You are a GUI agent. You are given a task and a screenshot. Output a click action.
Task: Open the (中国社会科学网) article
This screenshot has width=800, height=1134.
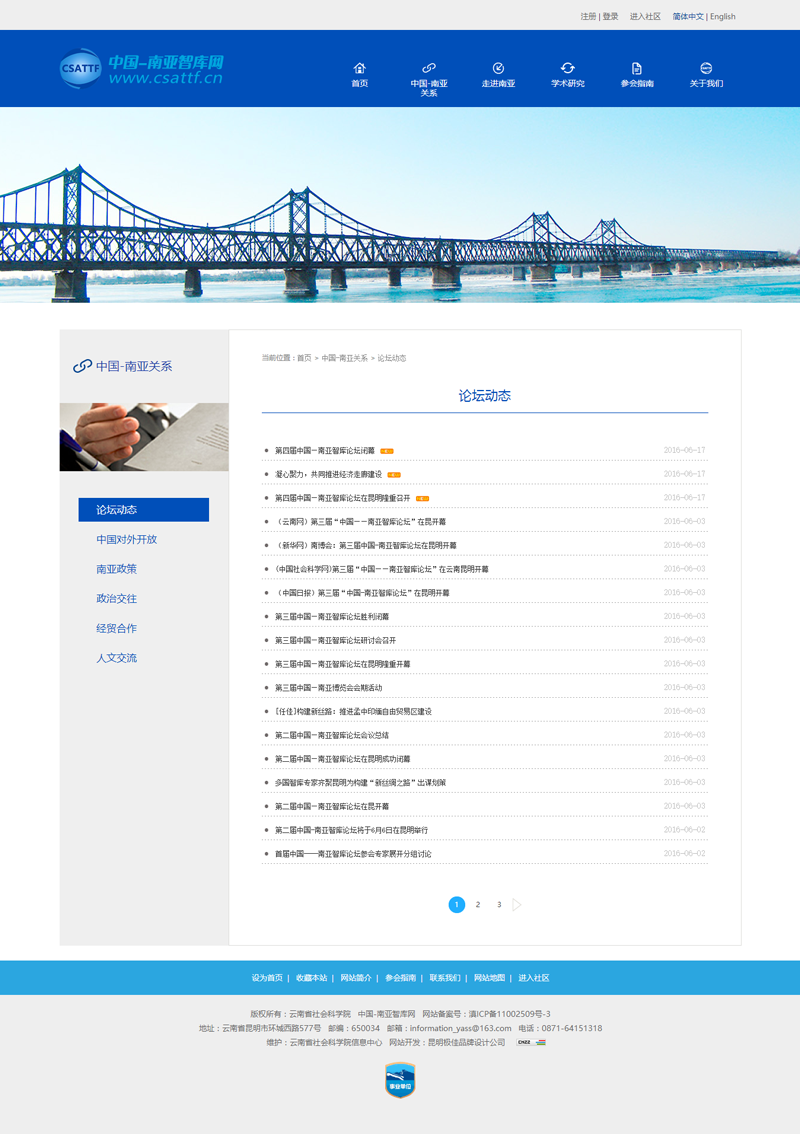(x=382, y=569)
